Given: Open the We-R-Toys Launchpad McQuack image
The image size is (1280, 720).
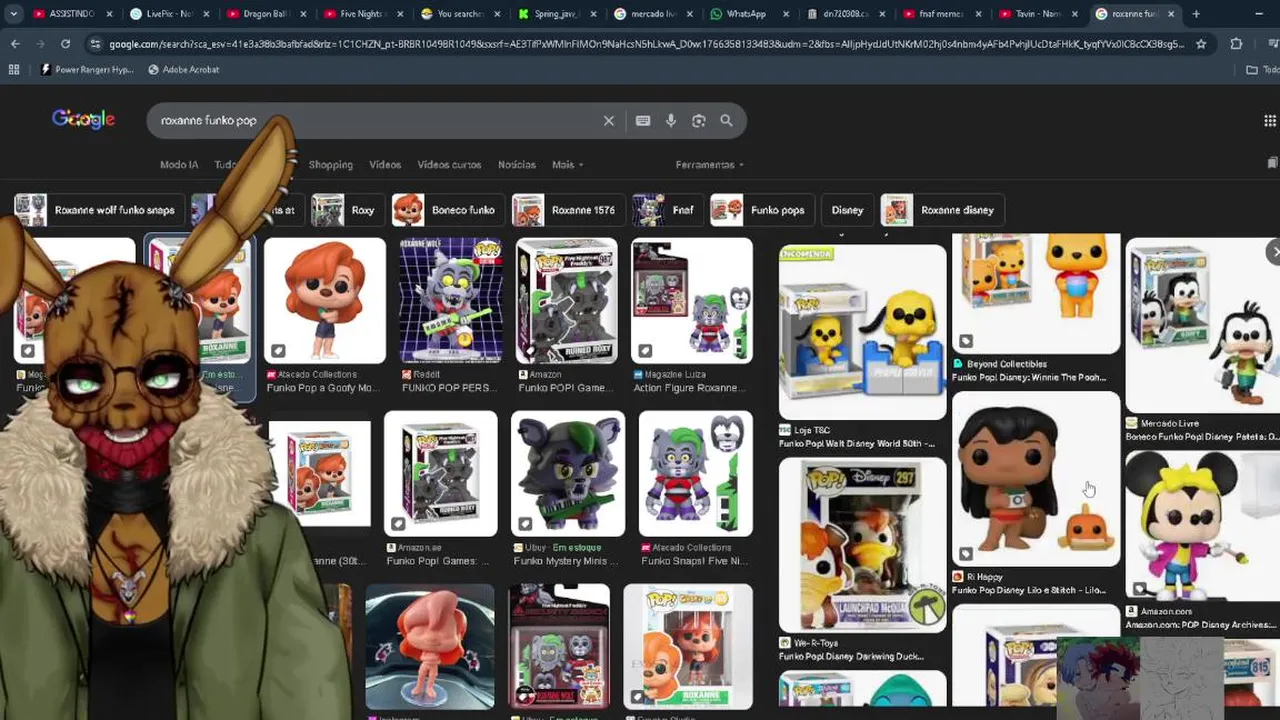Looking at the screenshot, I should click(x=862, y=545).
